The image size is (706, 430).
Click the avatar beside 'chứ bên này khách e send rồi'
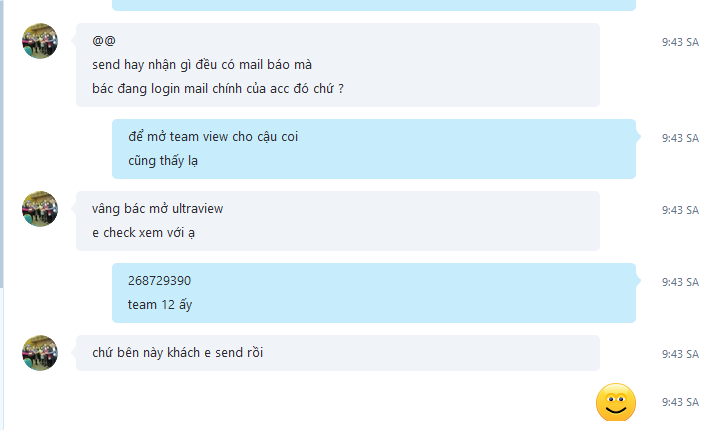coord(40,353)
